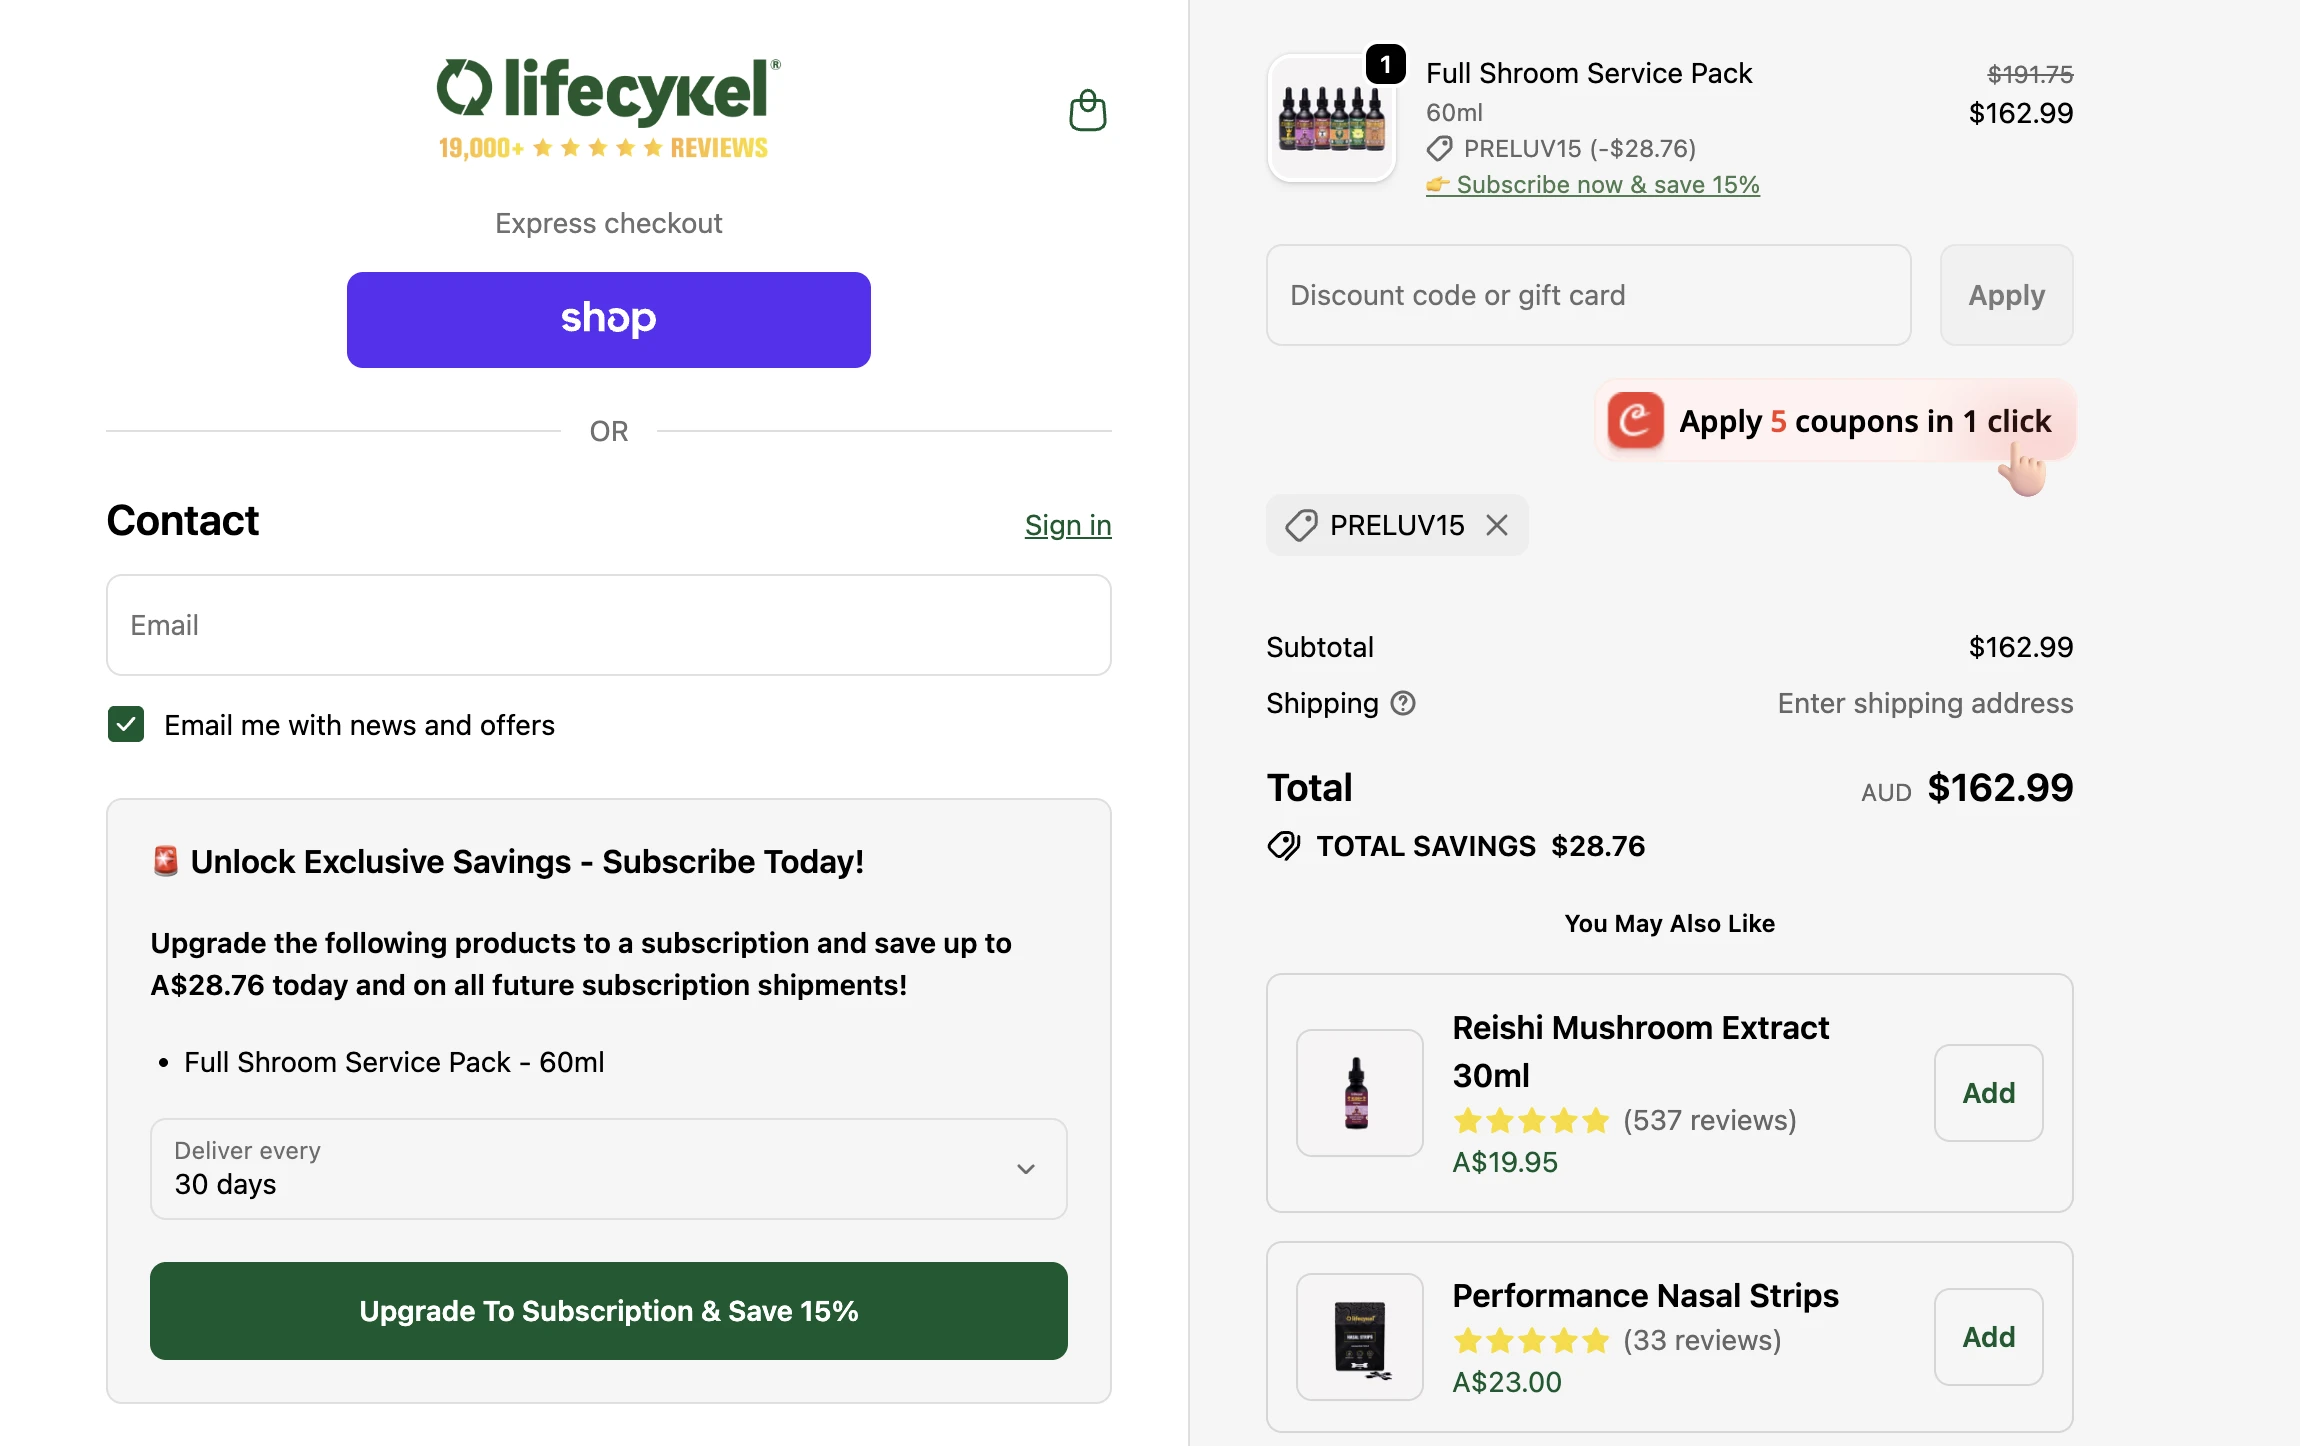Click the TOTAL SAVINGS $28.76 text
Image resolution: width=2300 pixels, height=1446 pixels.
tap(1480, 846)
